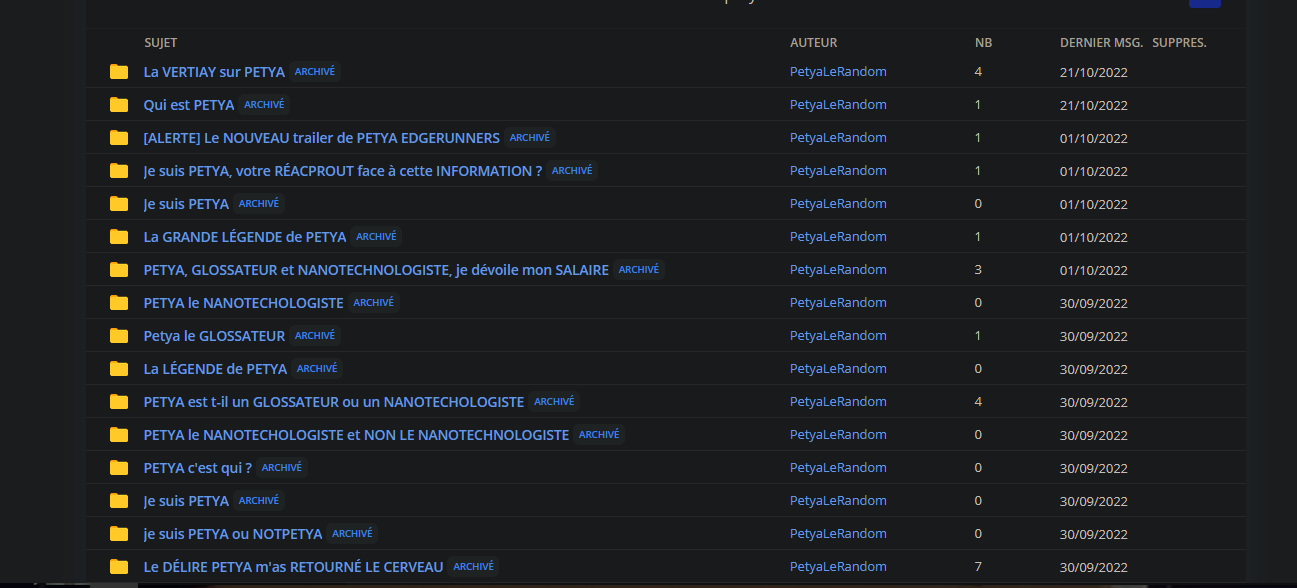Open topic 'La VERTIAY sur PETYA'

point(214,72)
